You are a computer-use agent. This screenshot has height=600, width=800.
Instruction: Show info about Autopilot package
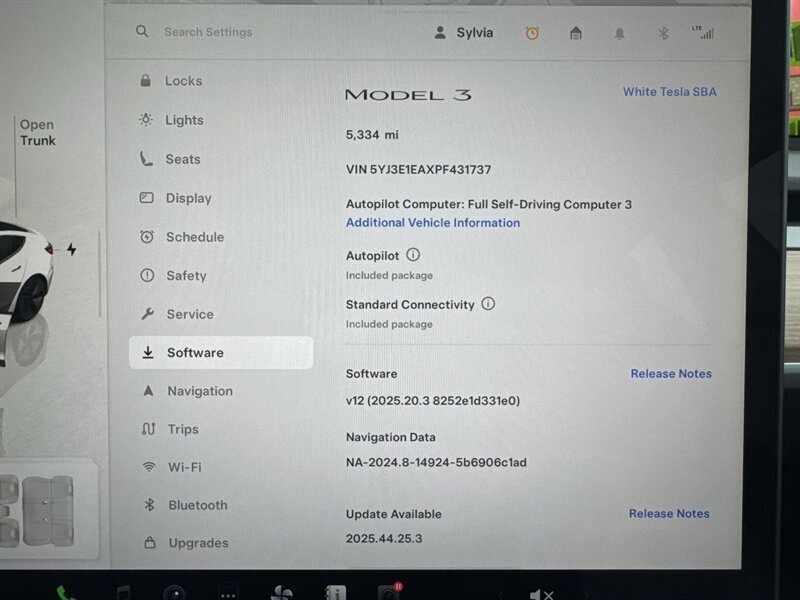413,256
